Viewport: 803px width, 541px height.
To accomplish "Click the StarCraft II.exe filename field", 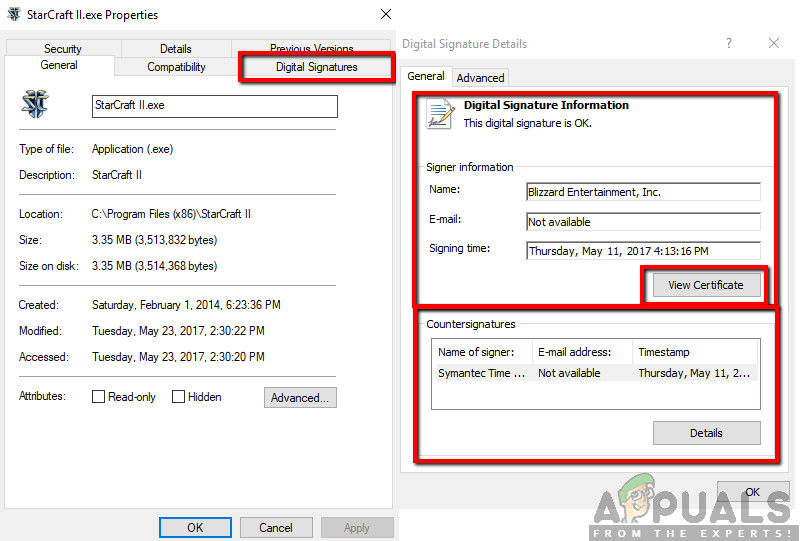I will click(215, 106).
